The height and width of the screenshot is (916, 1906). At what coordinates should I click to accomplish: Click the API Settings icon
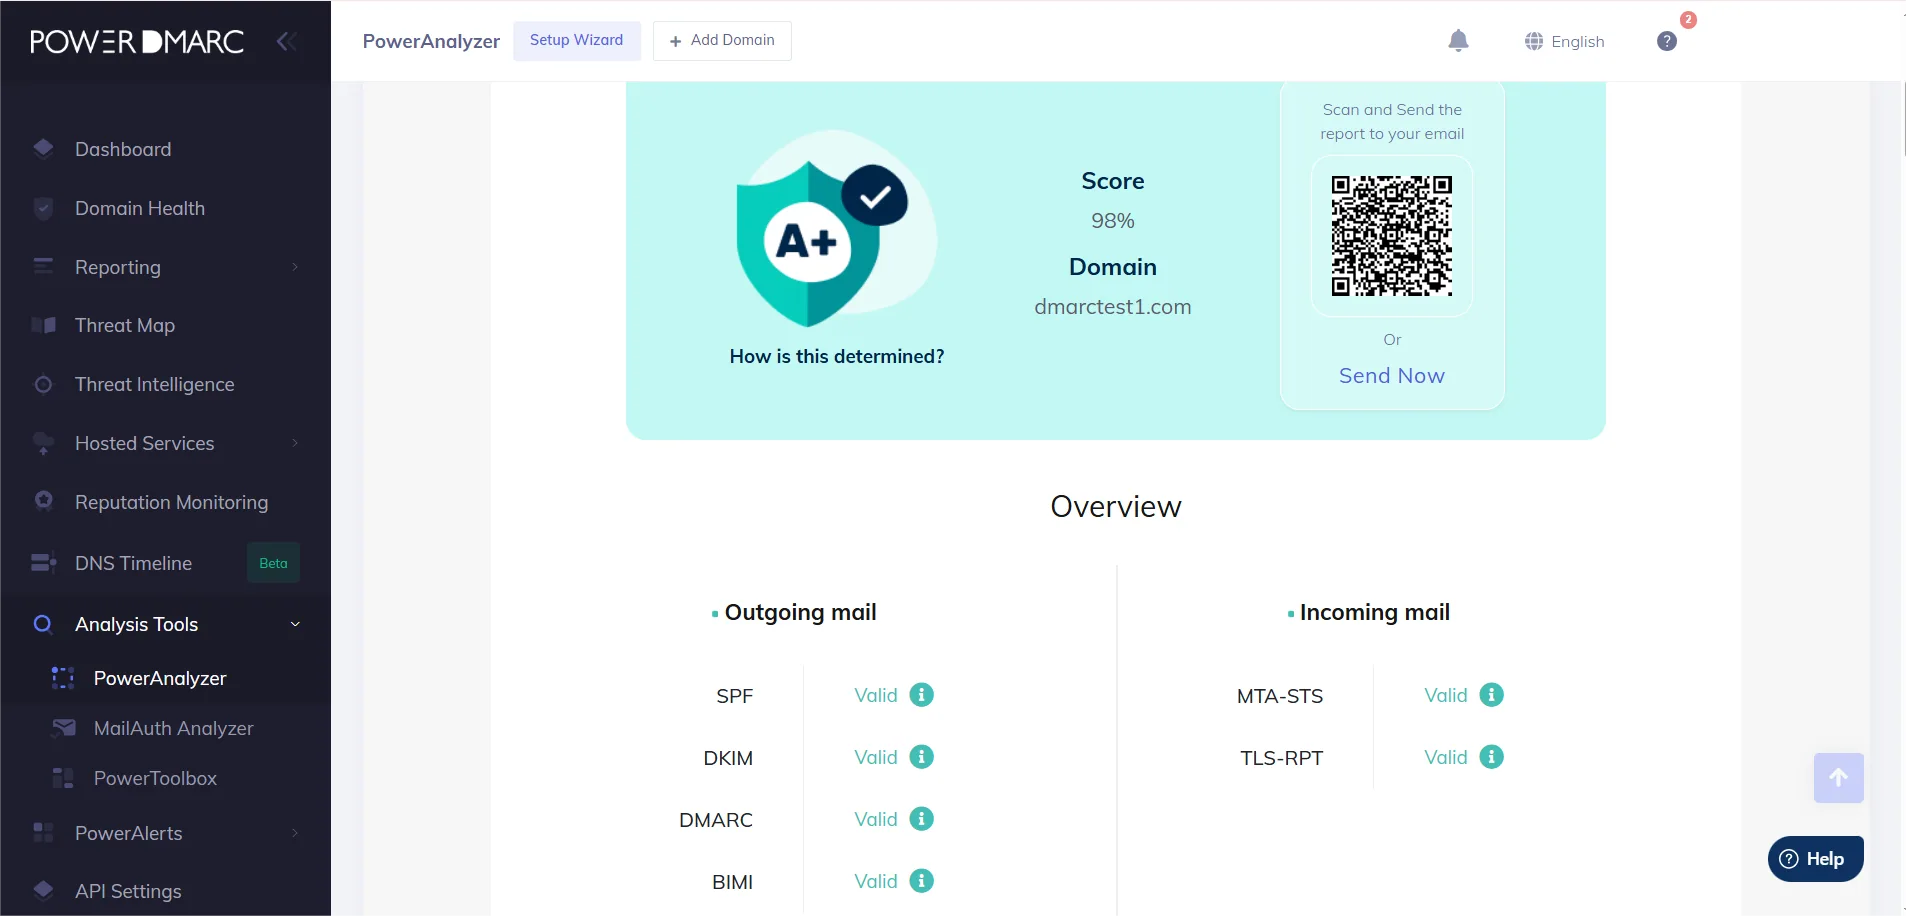click(x=43, y=890)
